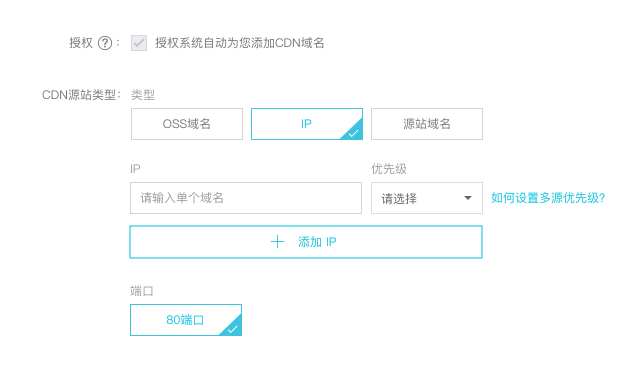Select the 80端口 port option
639x366 pixels.
click(186, 320)
